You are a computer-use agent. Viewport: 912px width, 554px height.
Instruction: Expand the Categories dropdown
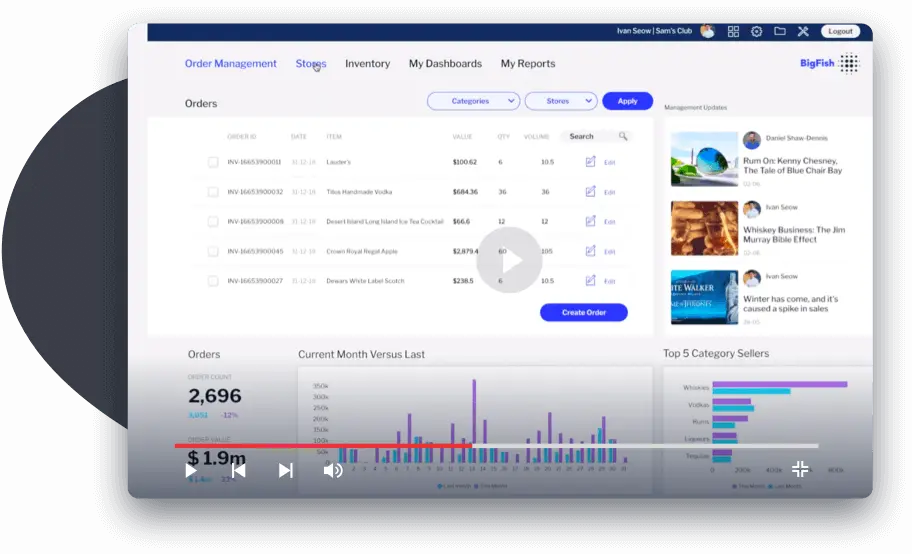pos(473,101)
